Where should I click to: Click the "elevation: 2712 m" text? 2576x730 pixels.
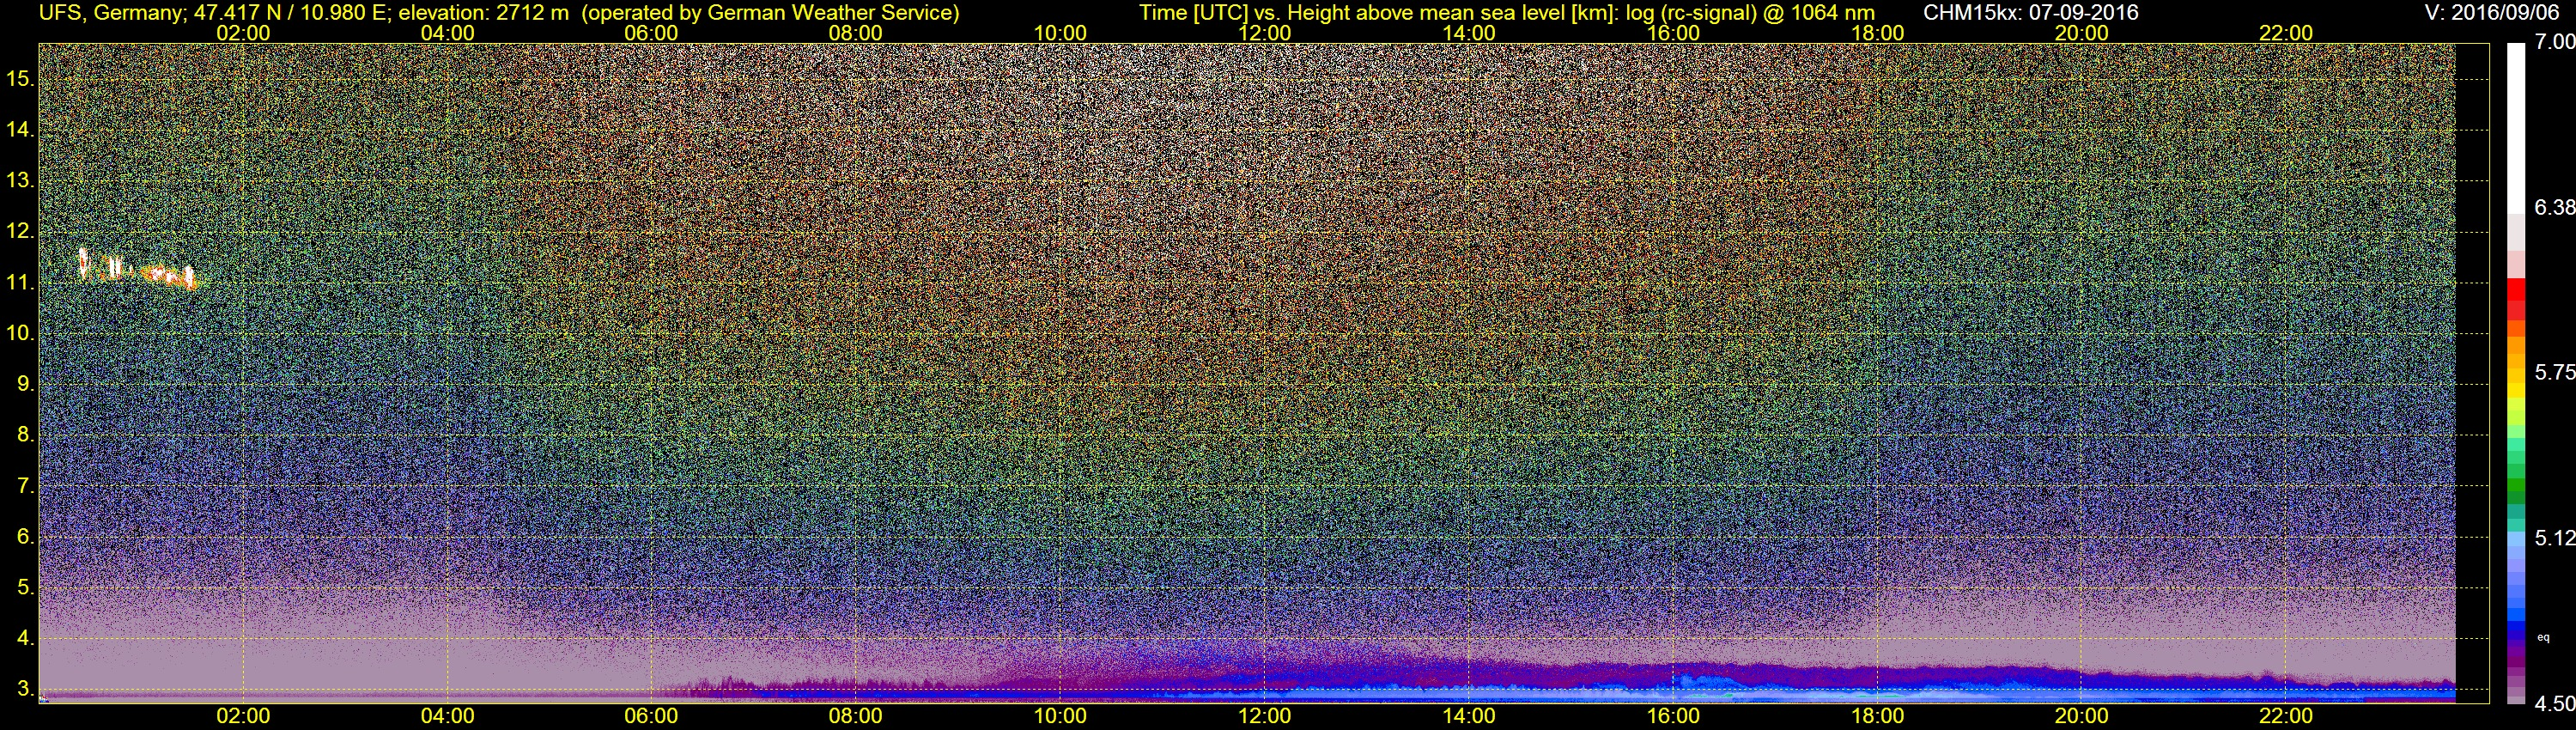484,13
